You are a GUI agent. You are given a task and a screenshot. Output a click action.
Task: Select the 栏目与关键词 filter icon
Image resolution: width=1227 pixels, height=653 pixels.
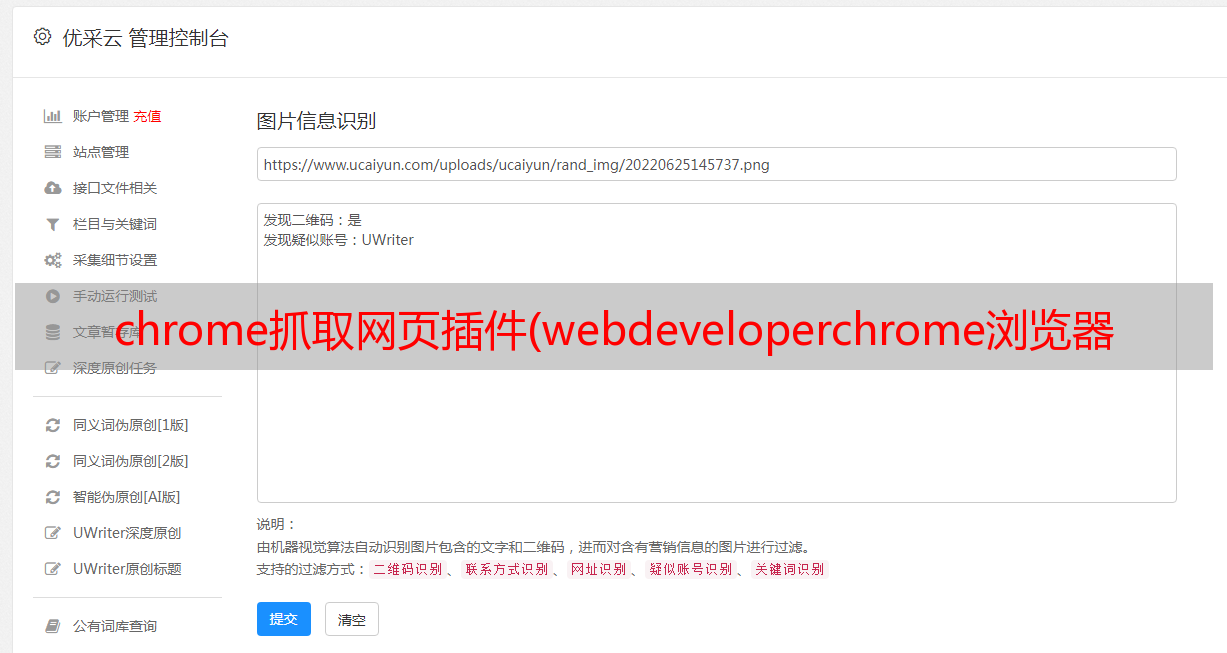coord(53,224)
